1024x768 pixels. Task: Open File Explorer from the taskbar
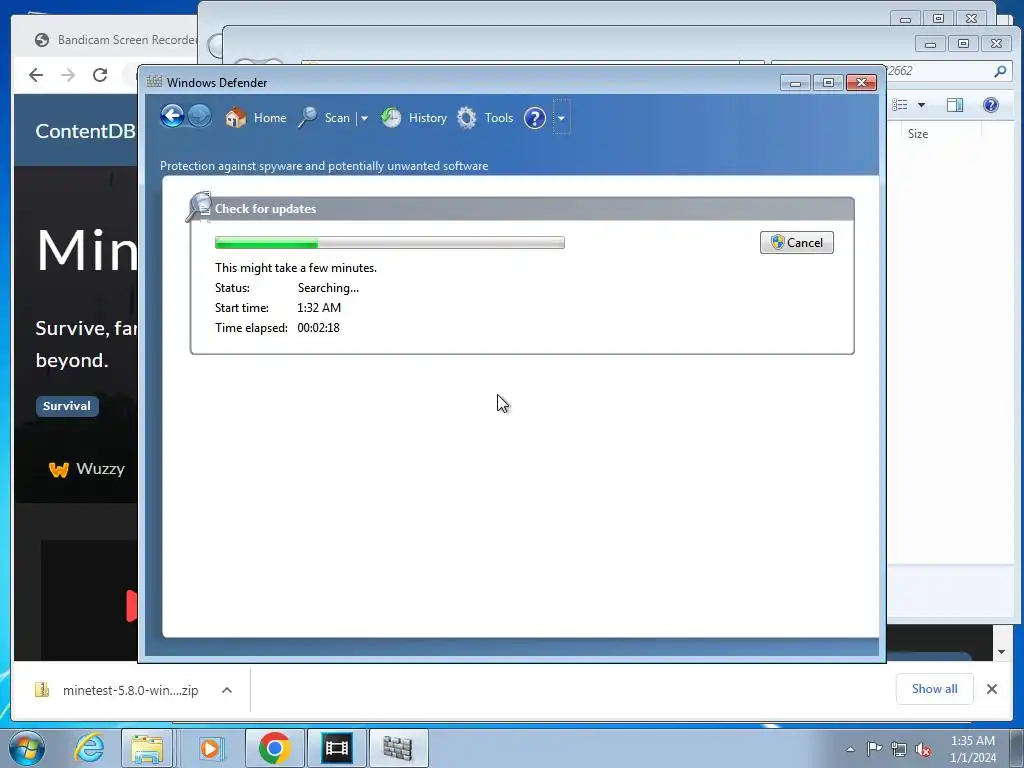147,748
